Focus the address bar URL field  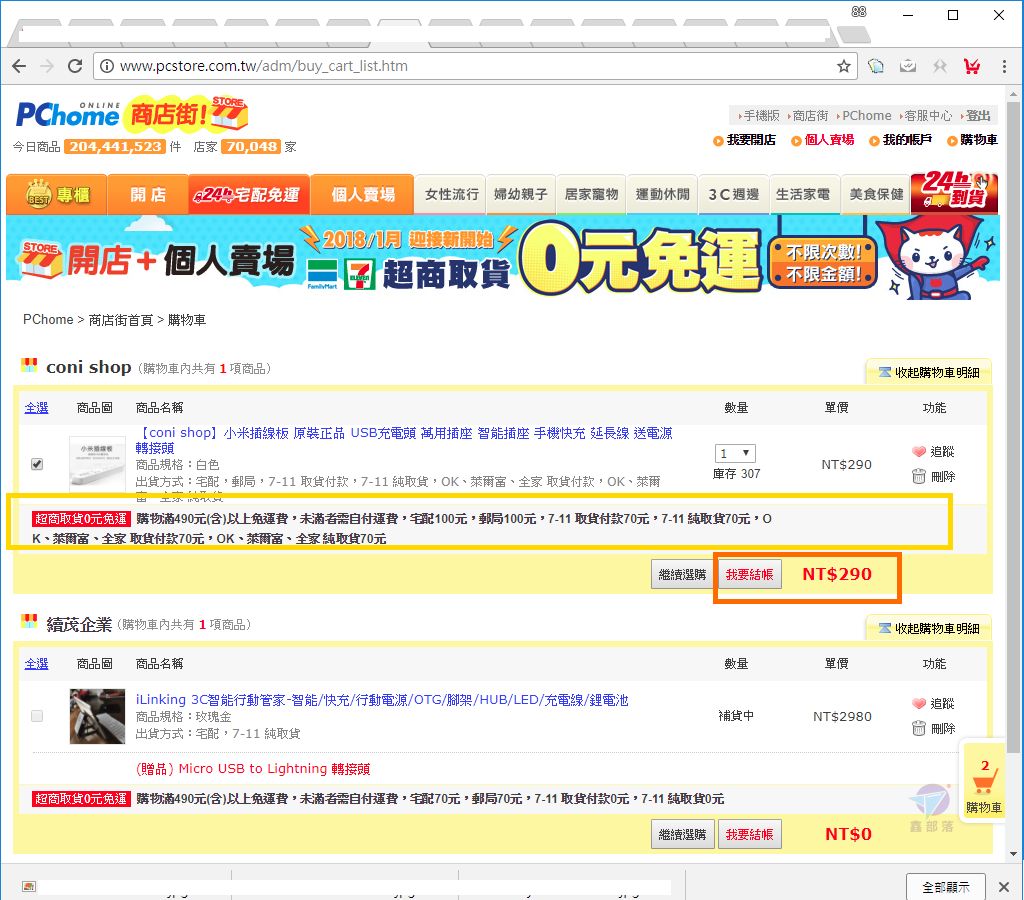pos(477,66)
